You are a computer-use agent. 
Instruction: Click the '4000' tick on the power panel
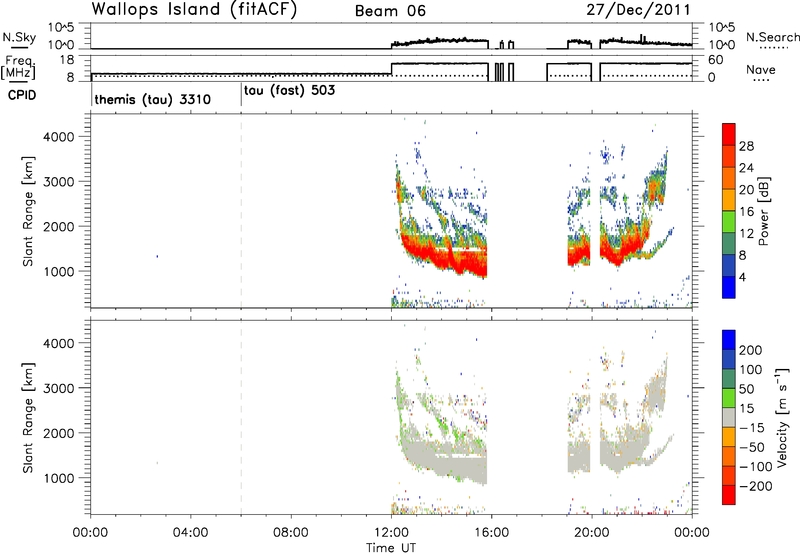tap(58, 137)
